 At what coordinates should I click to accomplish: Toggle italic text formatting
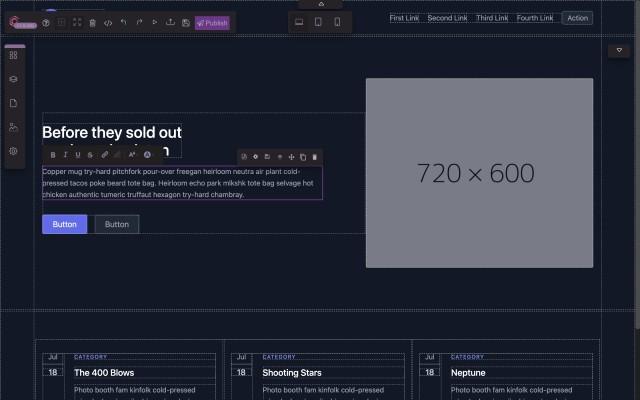coord(66,155)
